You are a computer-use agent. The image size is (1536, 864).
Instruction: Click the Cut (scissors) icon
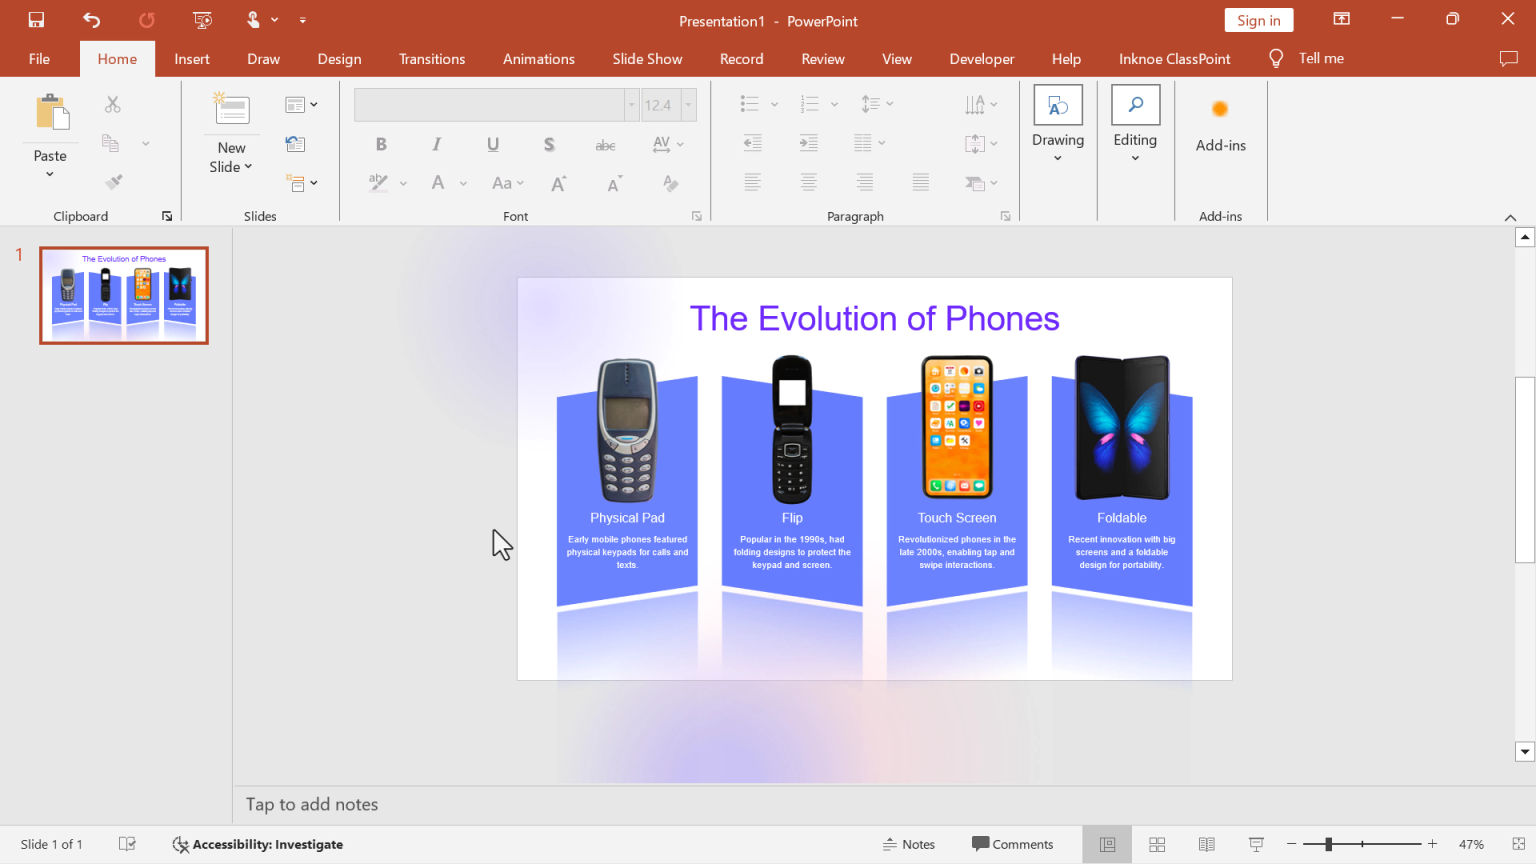(x=113, y=104)
